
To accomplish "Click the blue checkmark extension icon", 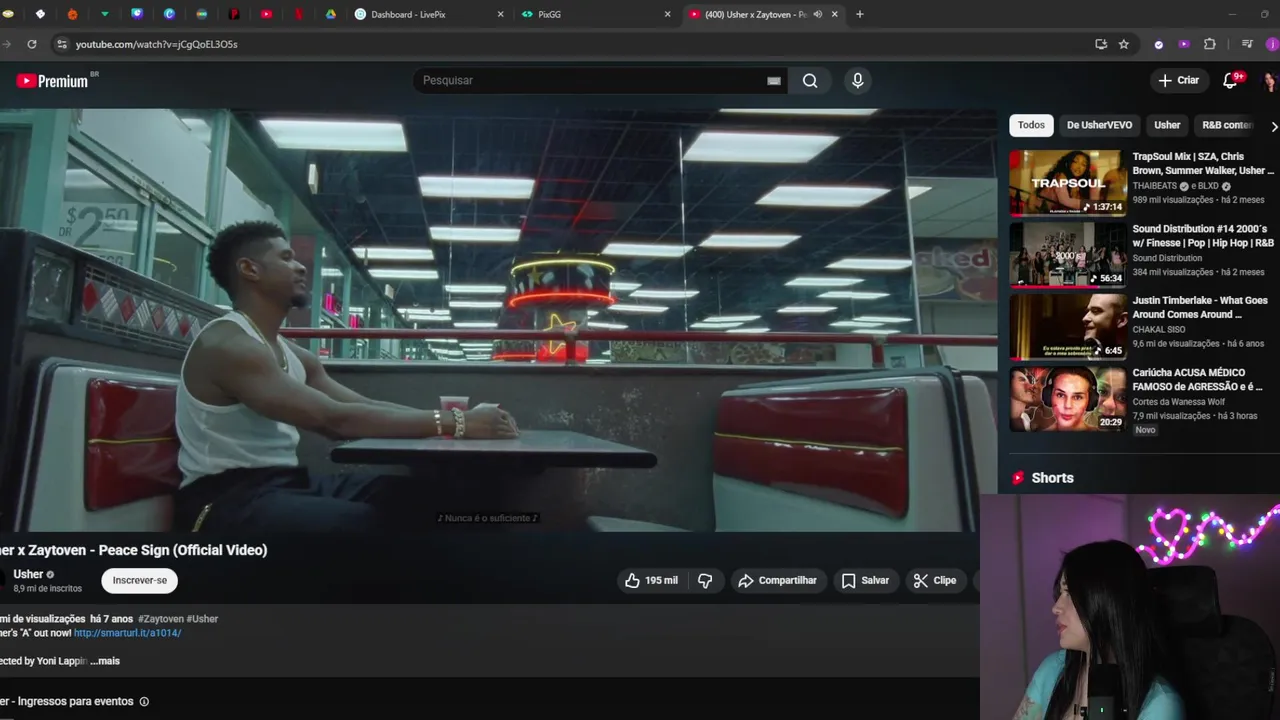I will coord(1159,44).
